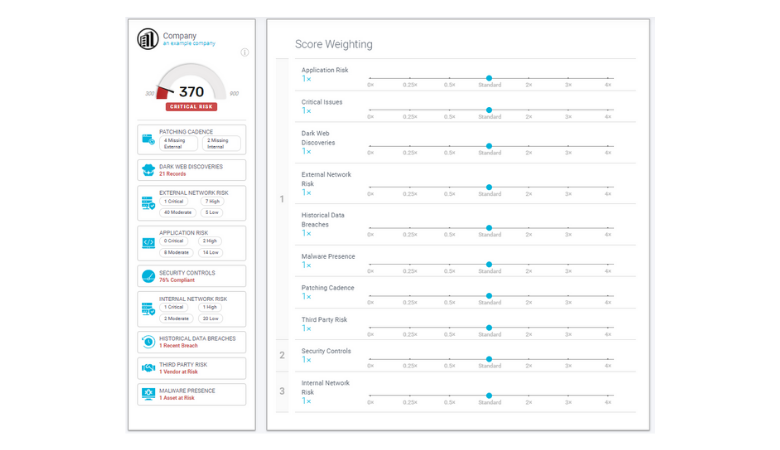This screenshot has width=780, height=450.
Task: Open the '4 Missing External' patching pill
Action: point(178,144)
